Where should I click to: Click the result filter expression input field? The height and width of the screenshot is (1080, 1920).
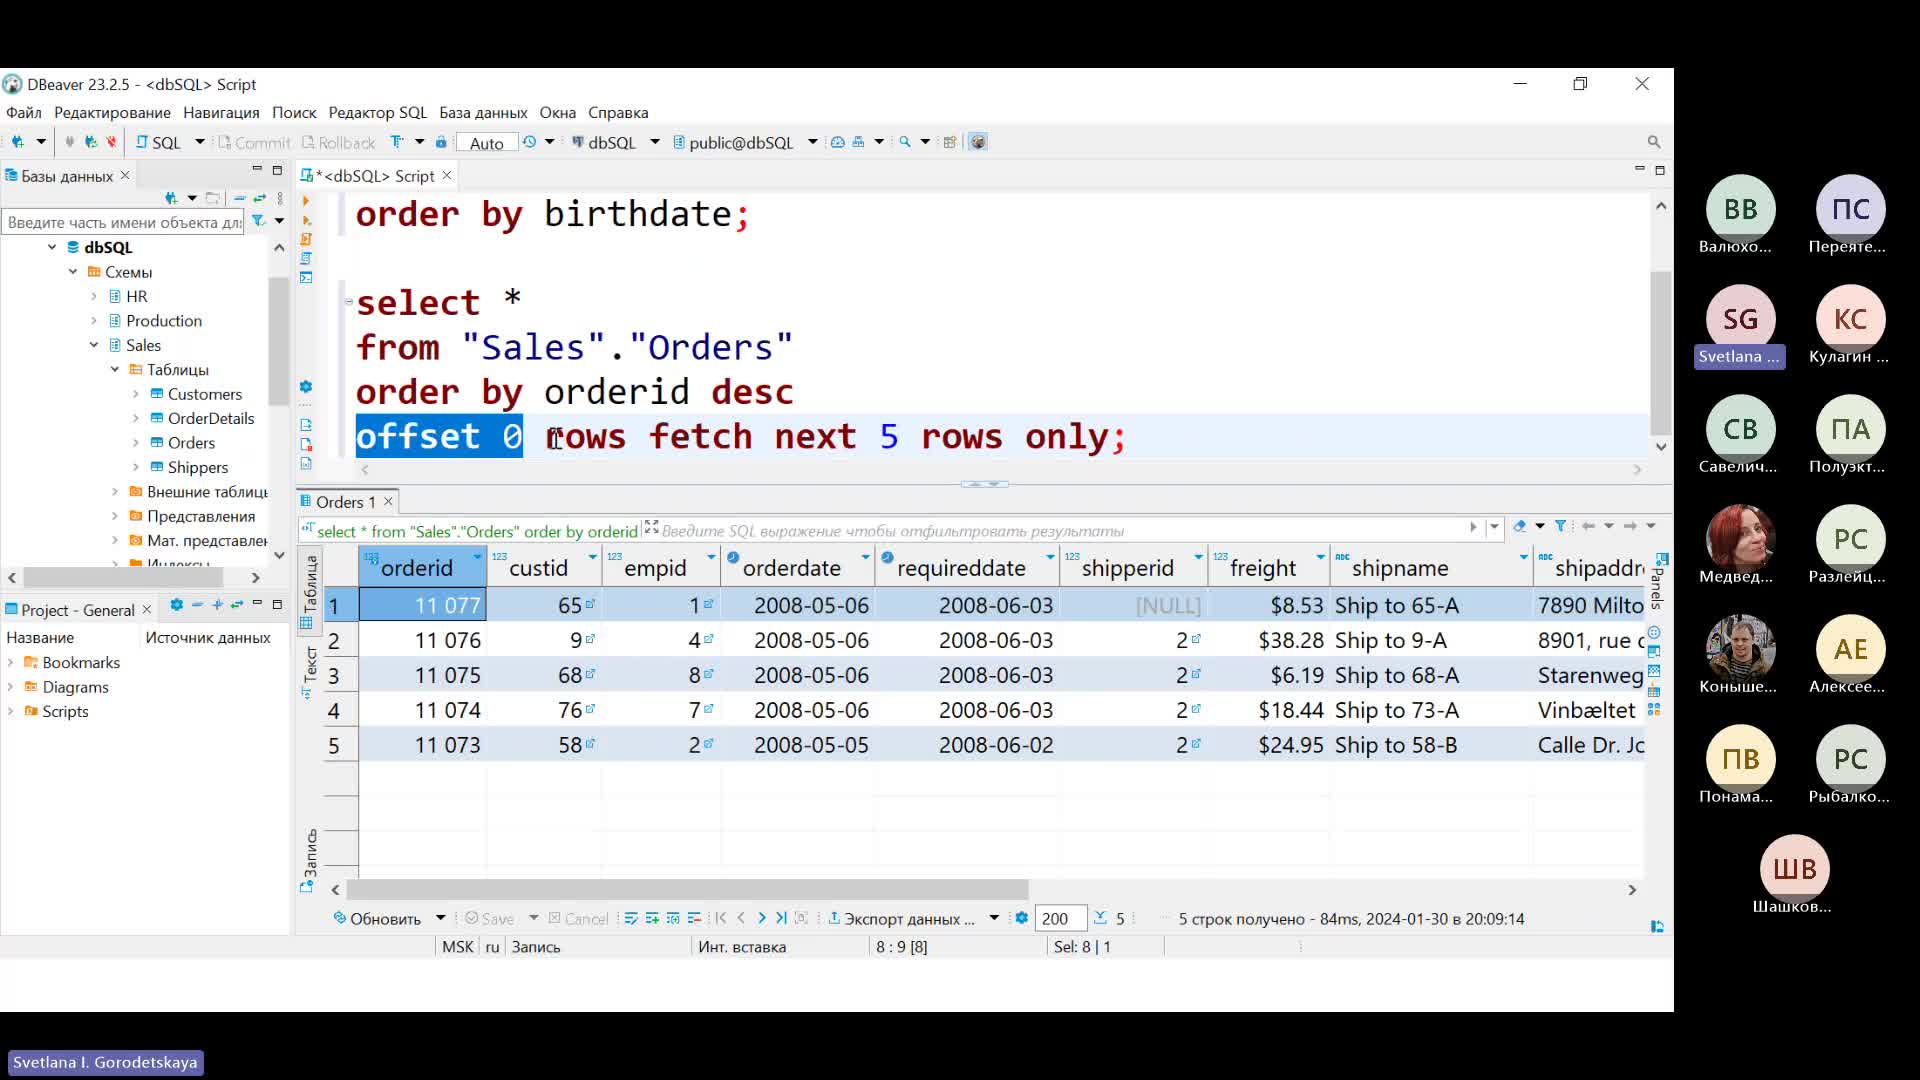pyautogui.click(x=1060, y=531)
